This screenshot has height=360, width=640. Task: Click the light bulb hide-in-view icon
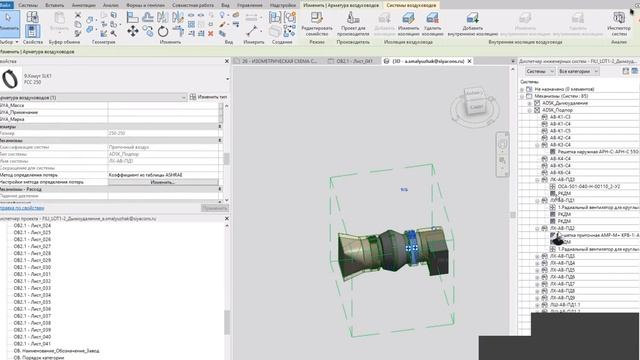pos(222,15)
